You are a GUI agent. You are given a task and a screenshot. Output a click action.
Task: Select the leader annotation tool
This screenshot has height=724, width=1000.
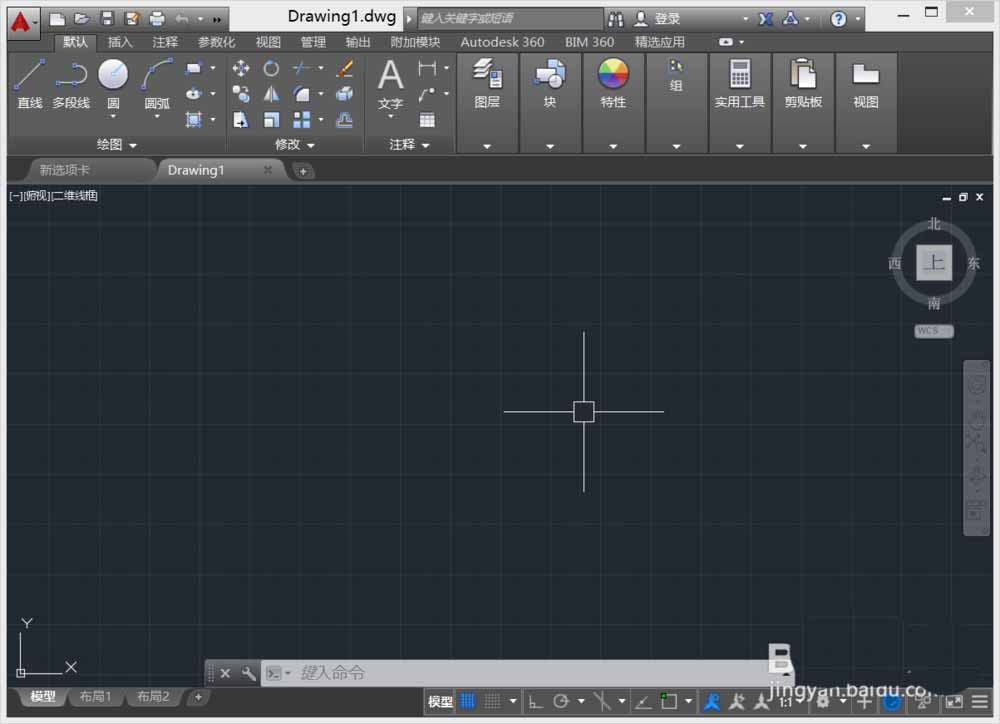427,94
